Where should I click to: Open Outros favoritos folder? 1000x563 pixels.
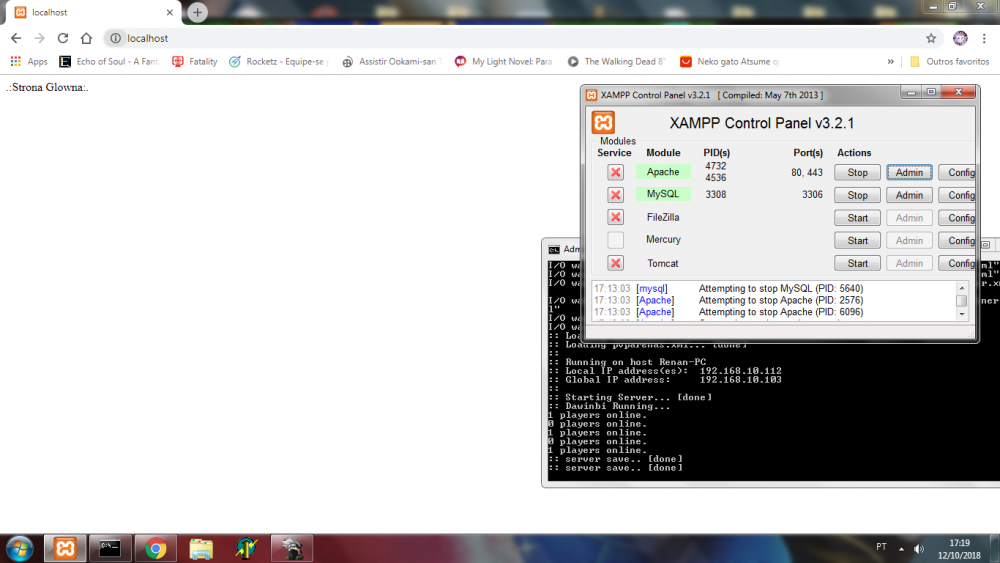[950, 61]
